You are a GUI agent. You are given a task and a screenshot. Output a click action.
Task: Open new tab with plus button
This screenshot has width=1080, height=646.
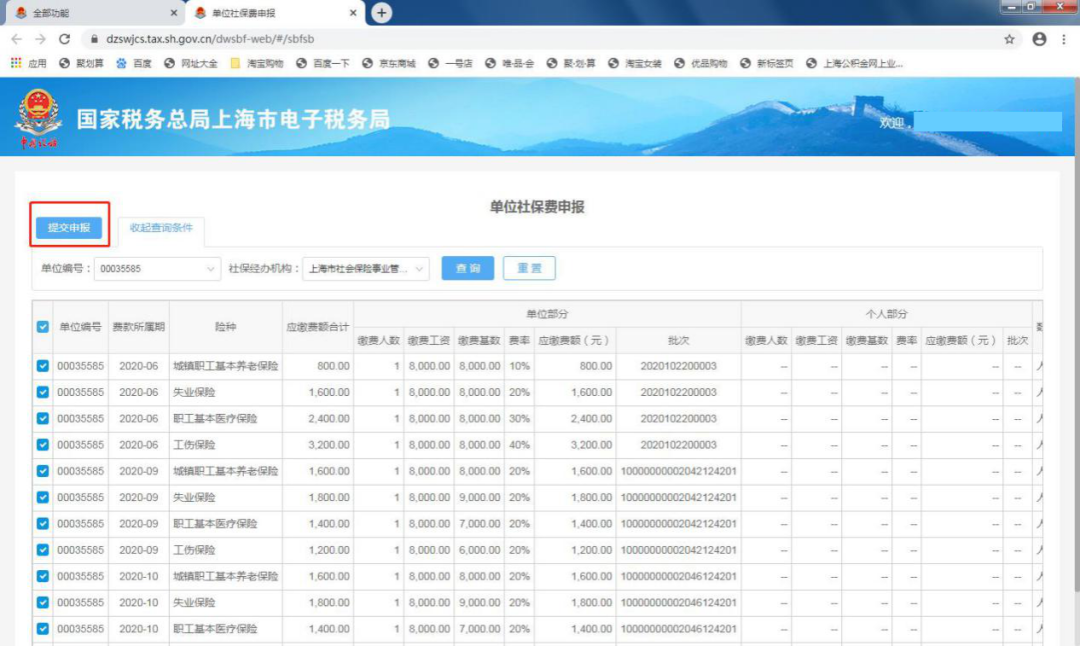382,12
